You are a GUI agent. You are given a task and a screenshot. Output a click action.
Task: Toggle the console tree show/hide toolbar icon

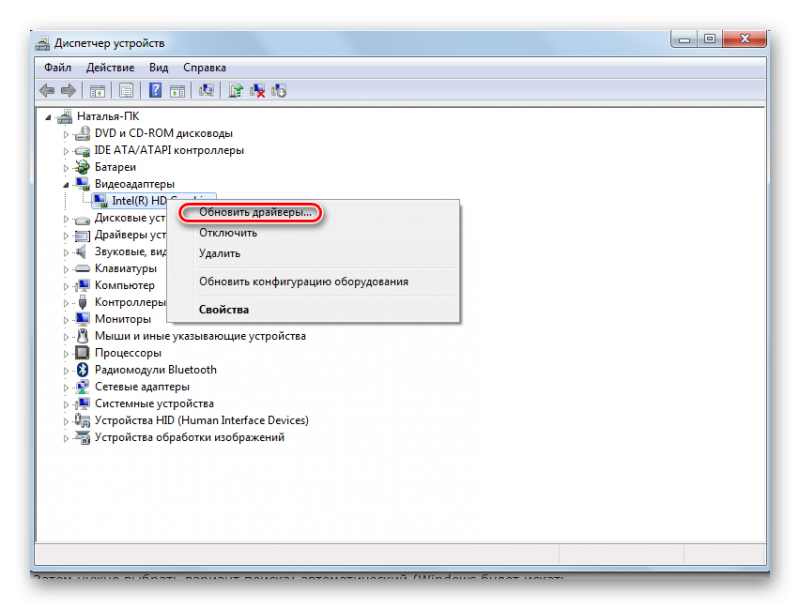pyautogui.click(x=97, y=90)
